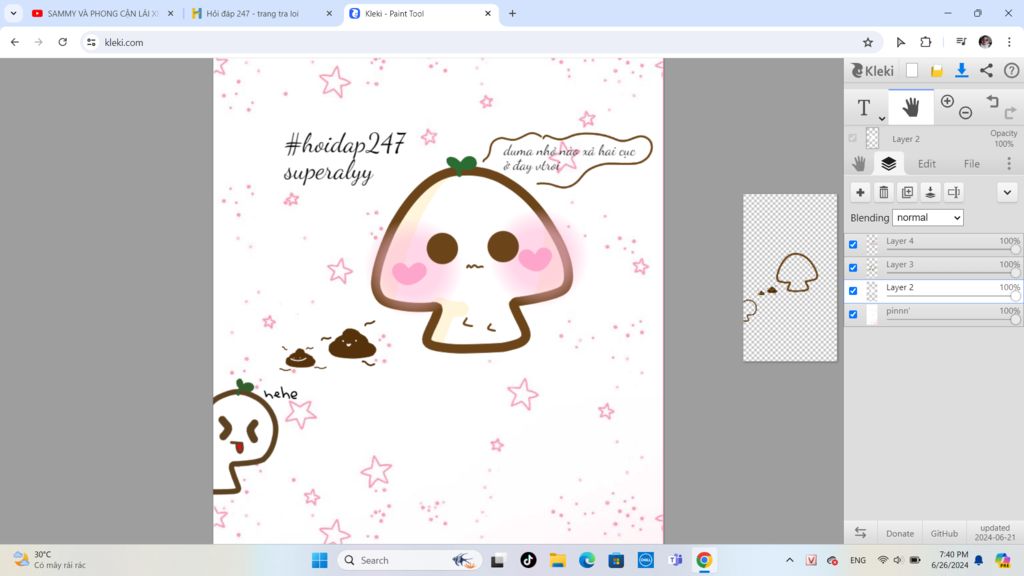Switch to the Layers tab

[888, 163]
